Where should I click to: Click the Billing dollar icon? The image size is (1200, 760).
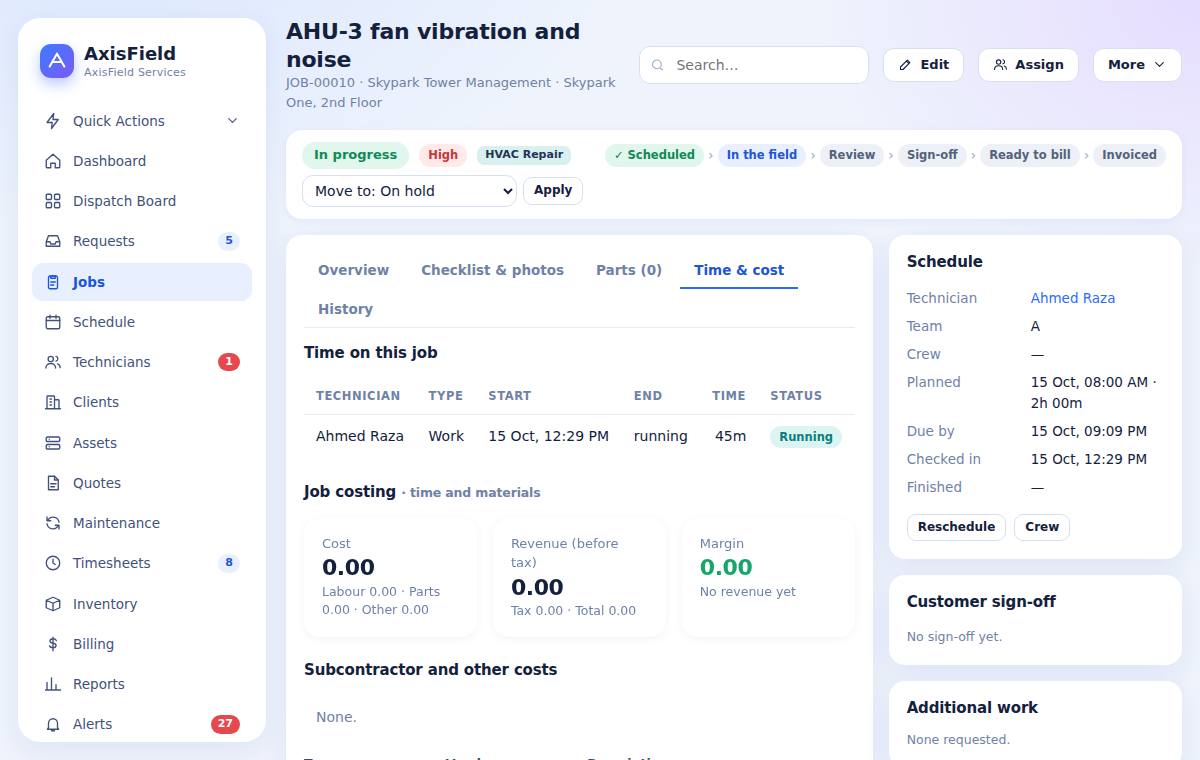click(x=53, y=644)
